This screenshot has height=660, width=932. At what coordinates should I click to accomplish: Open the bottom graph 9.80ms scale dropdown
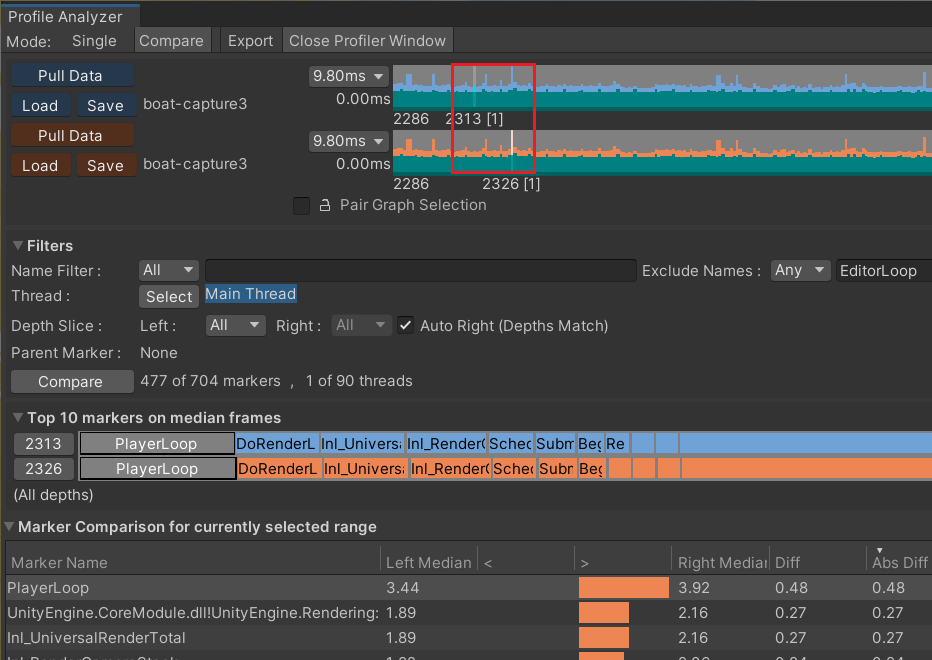[348, 141]
